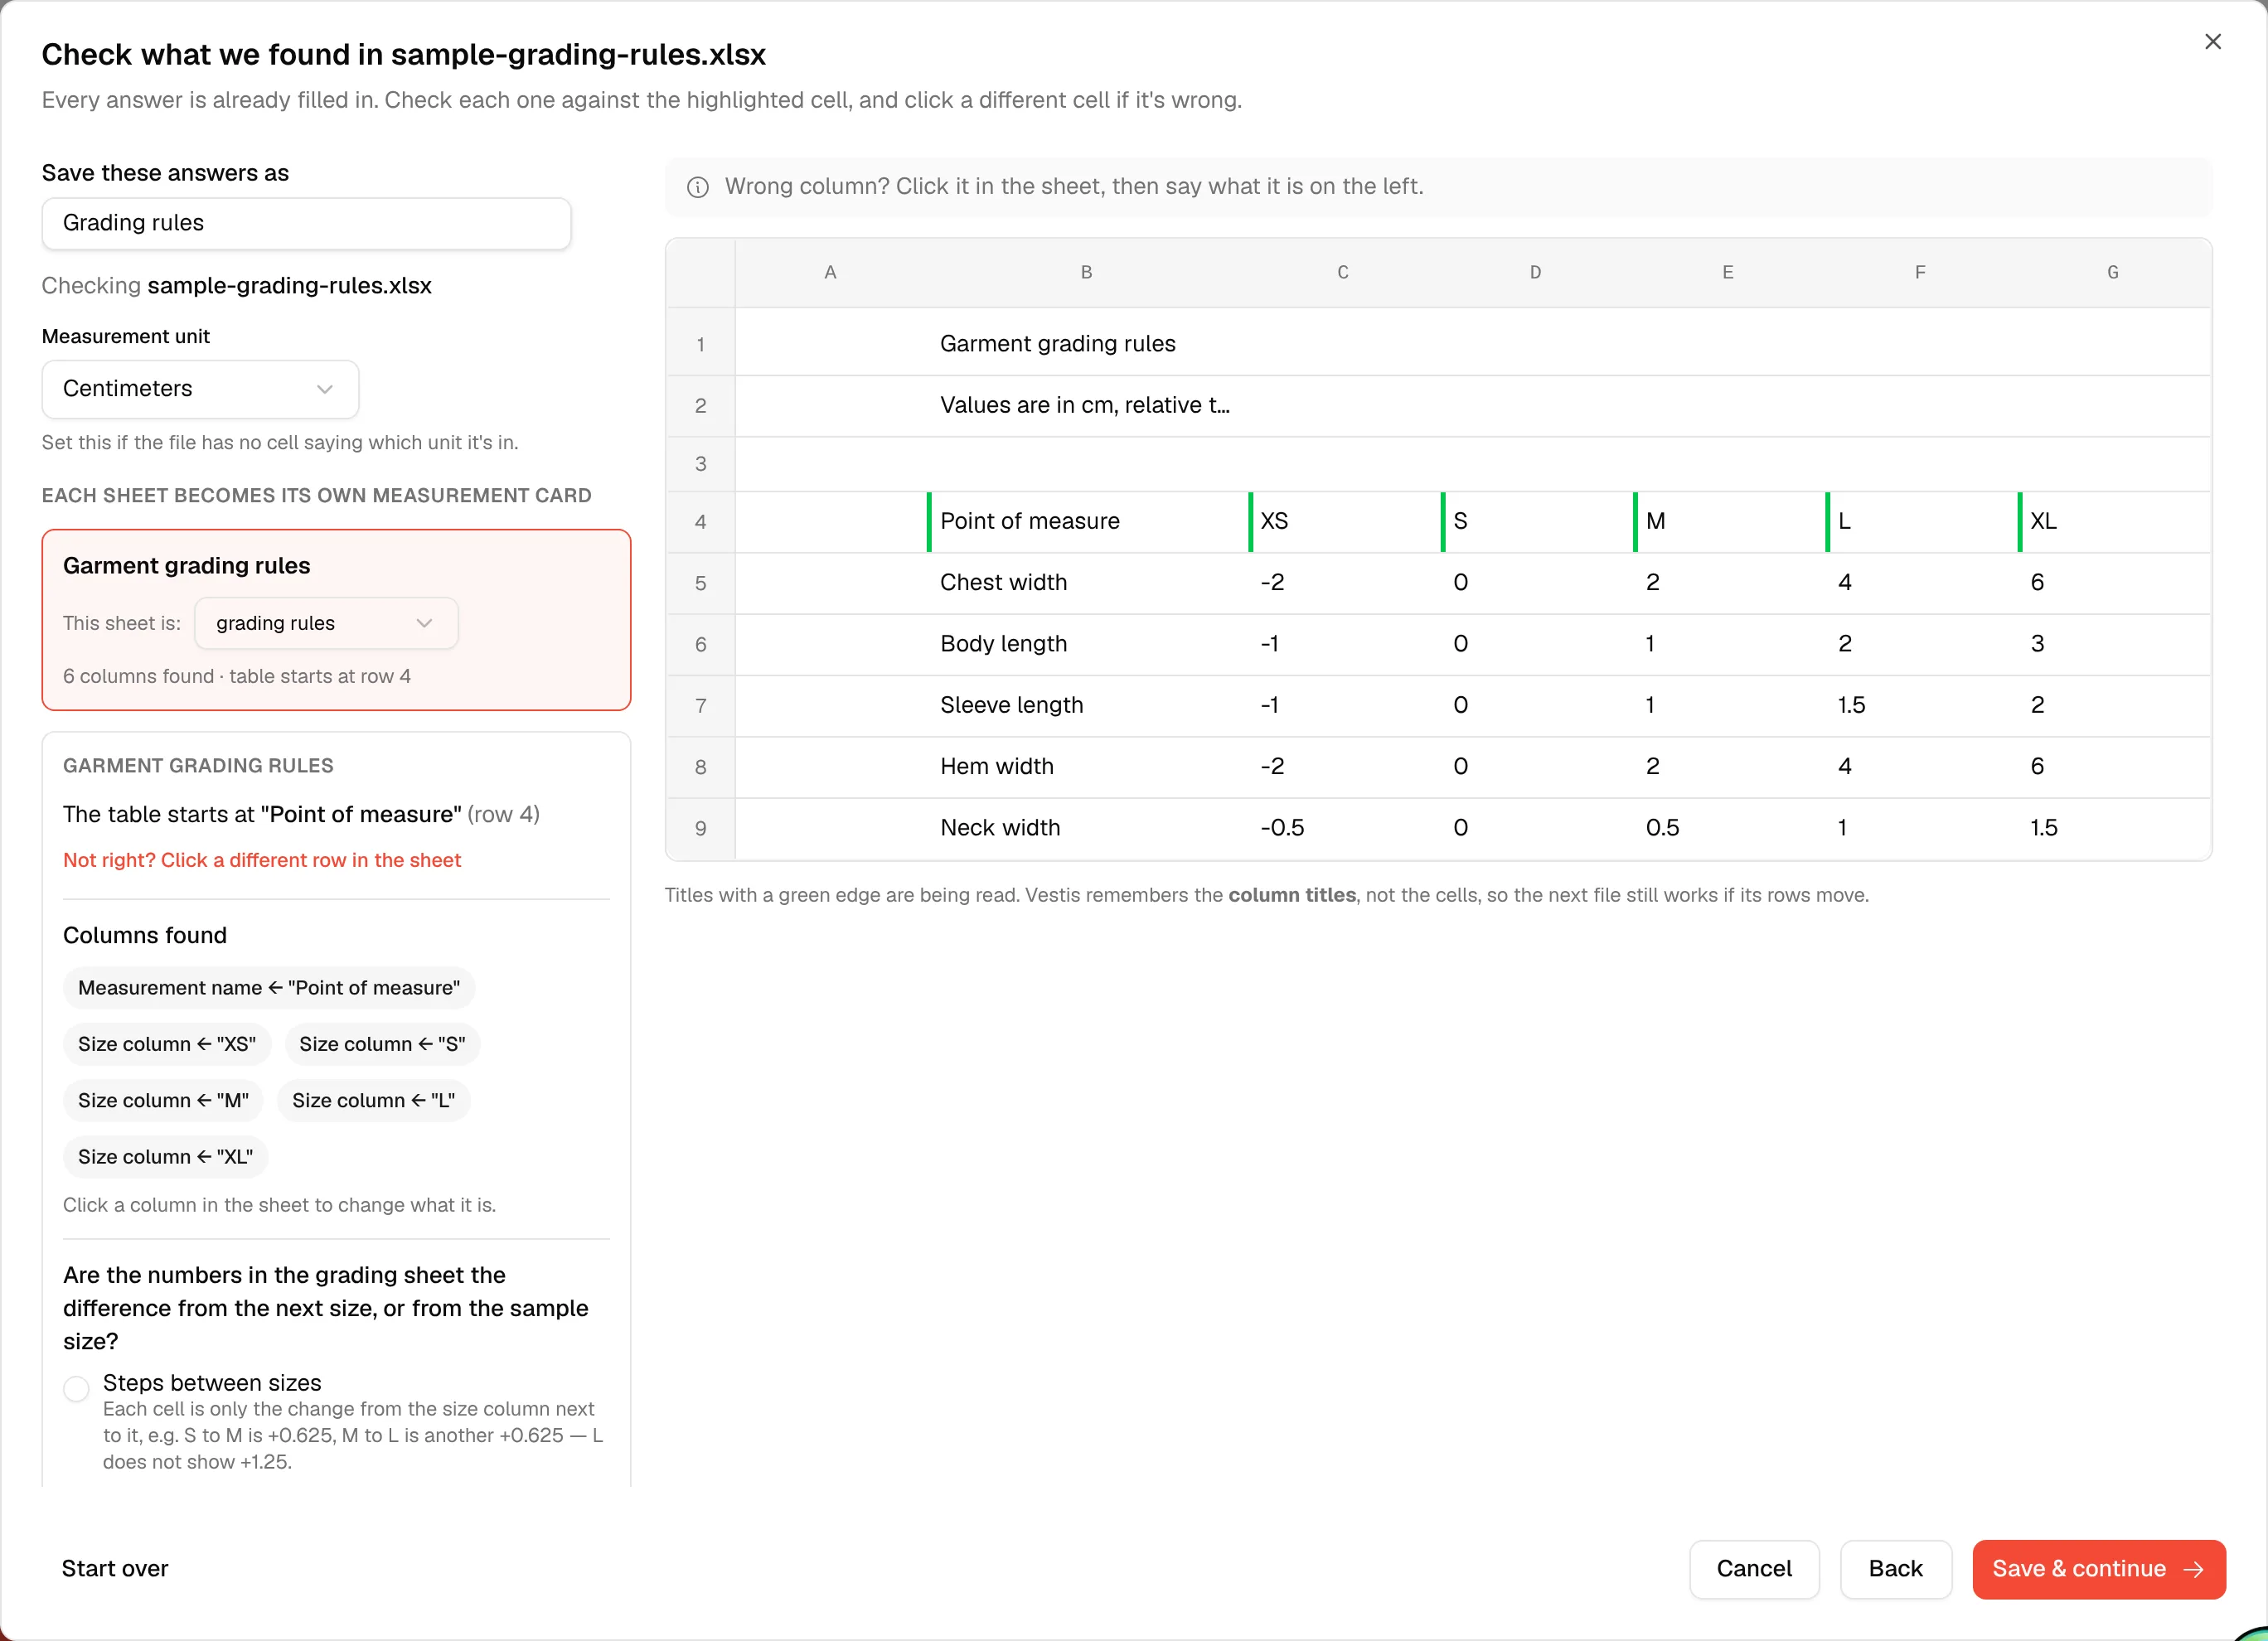Click row number 3 in the sheet

(701, 464)
